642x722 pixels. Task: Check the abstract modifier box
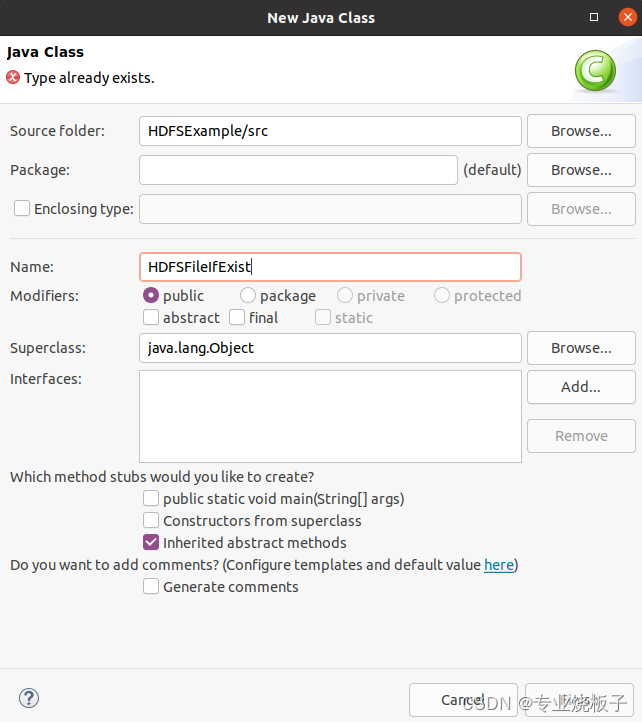151,318
